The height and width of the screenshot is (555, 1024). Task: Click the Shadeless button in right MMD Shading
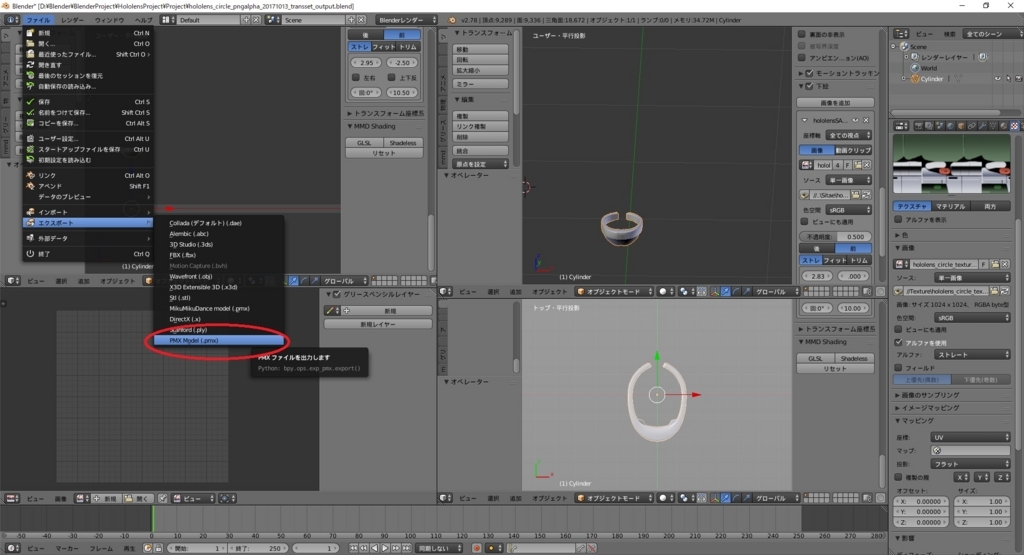(854, 358)
